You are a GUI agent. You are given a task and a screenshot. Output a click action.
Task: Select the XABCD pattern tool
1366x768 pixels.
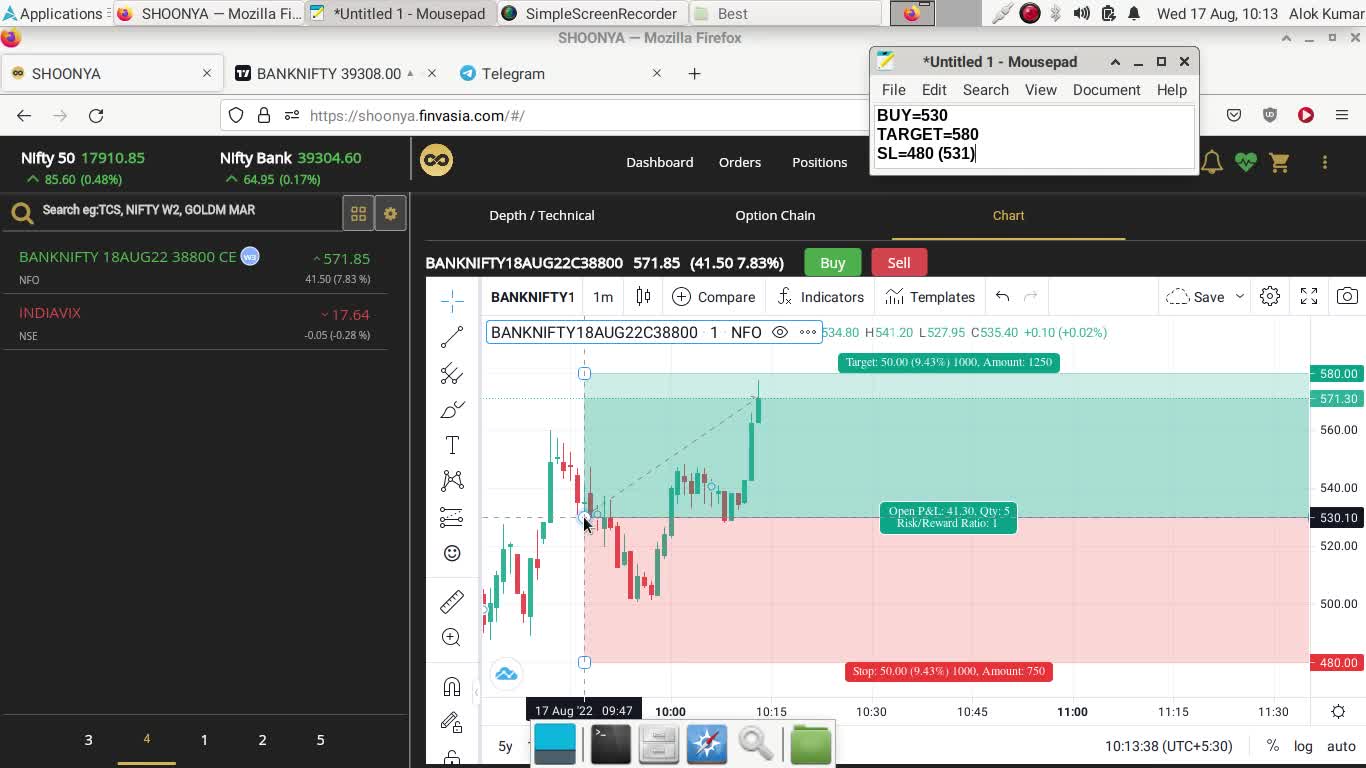tap(452, 481)
